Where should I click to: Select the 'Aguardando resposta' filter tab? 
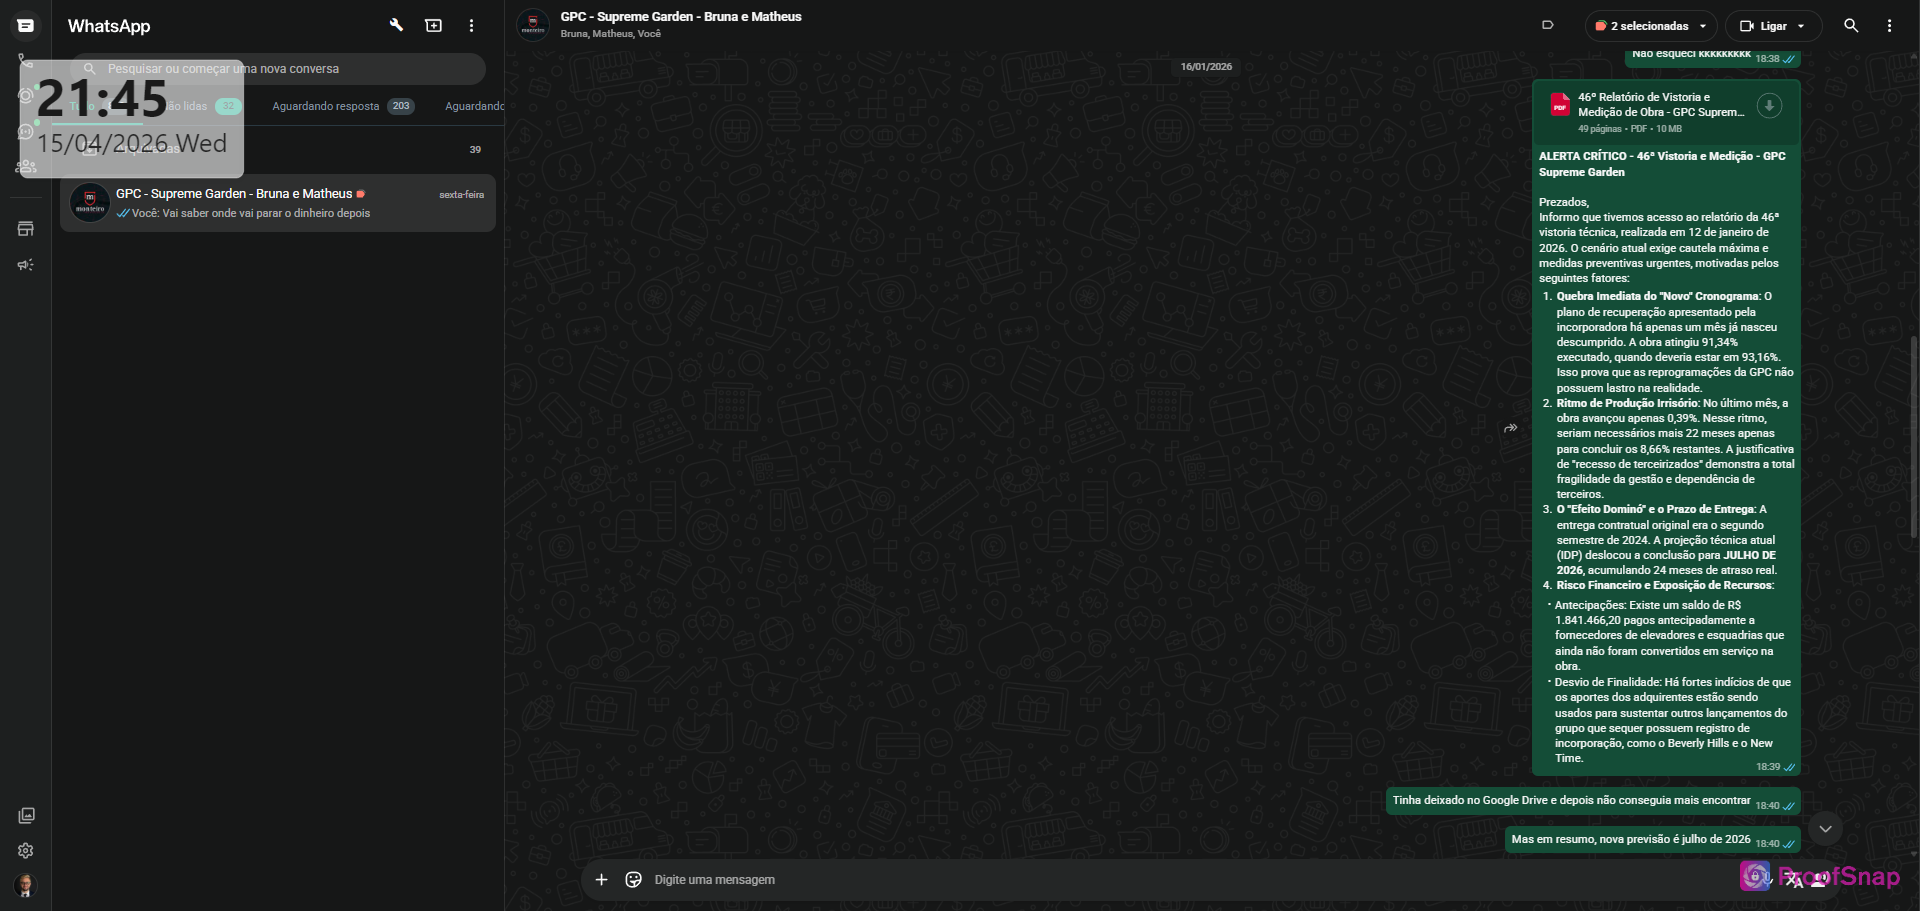343,106
